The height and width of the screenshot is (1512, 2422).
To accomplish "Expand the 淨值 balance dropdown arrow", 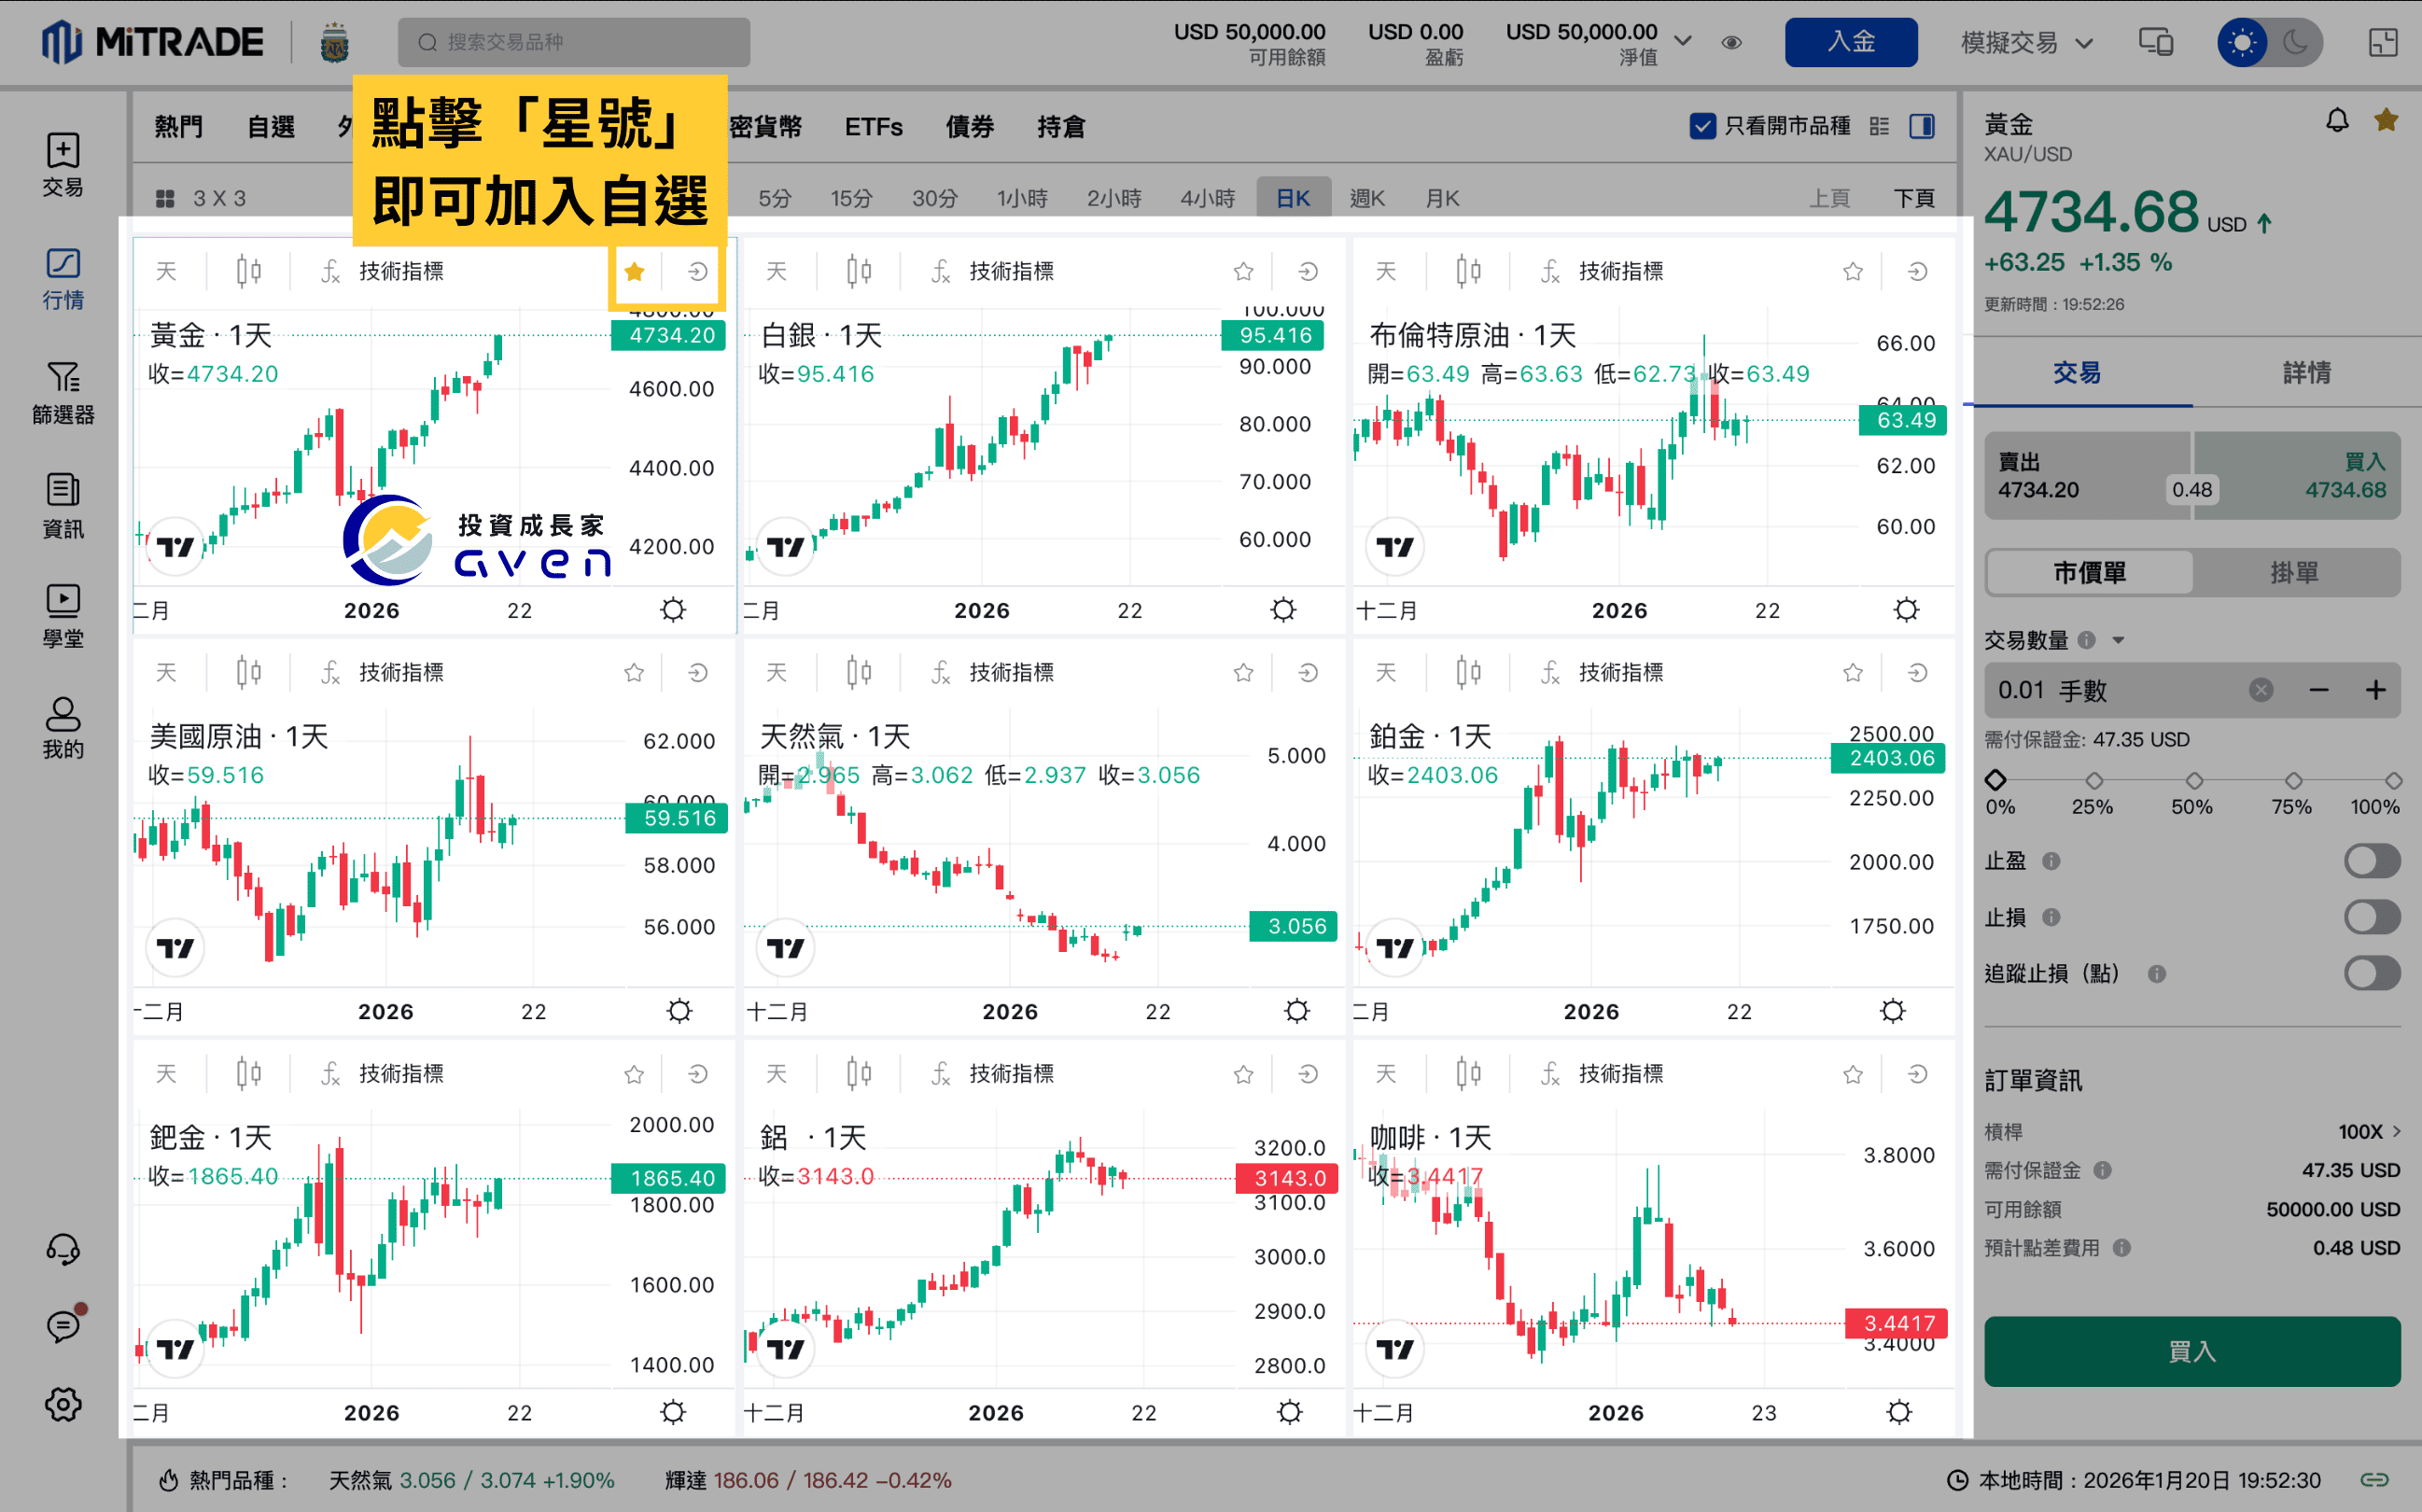I will (1684, 42).
